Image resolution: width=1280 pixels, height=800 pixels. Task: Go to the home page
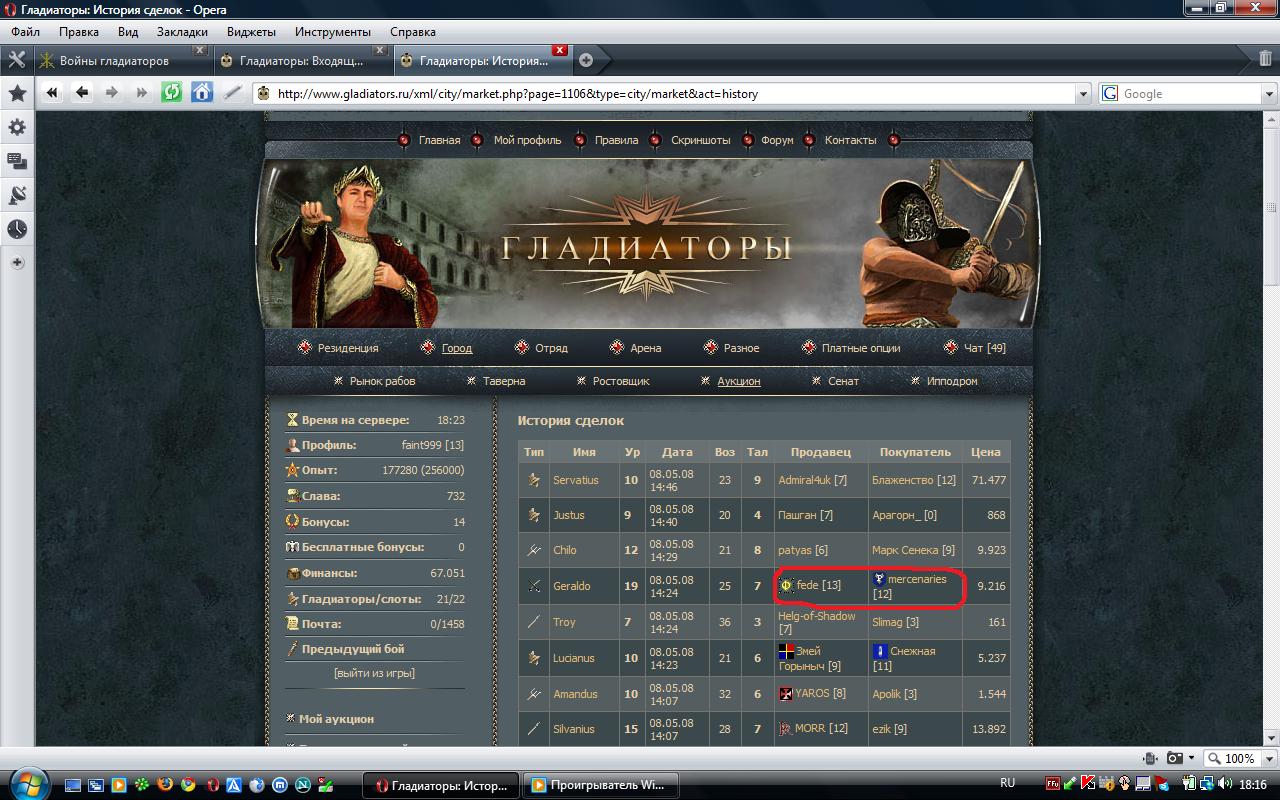[202, 93]
